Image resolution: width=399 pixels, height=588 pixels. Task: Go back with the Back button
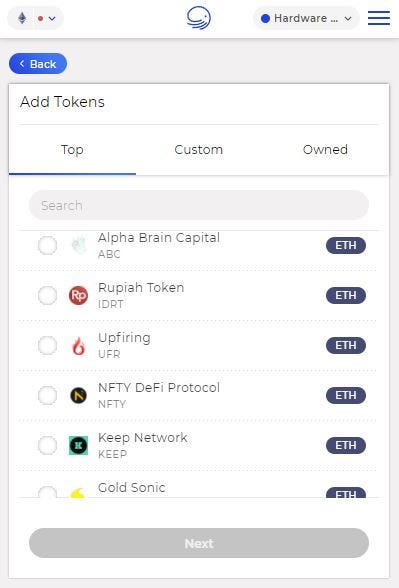[x=38, y=64]
